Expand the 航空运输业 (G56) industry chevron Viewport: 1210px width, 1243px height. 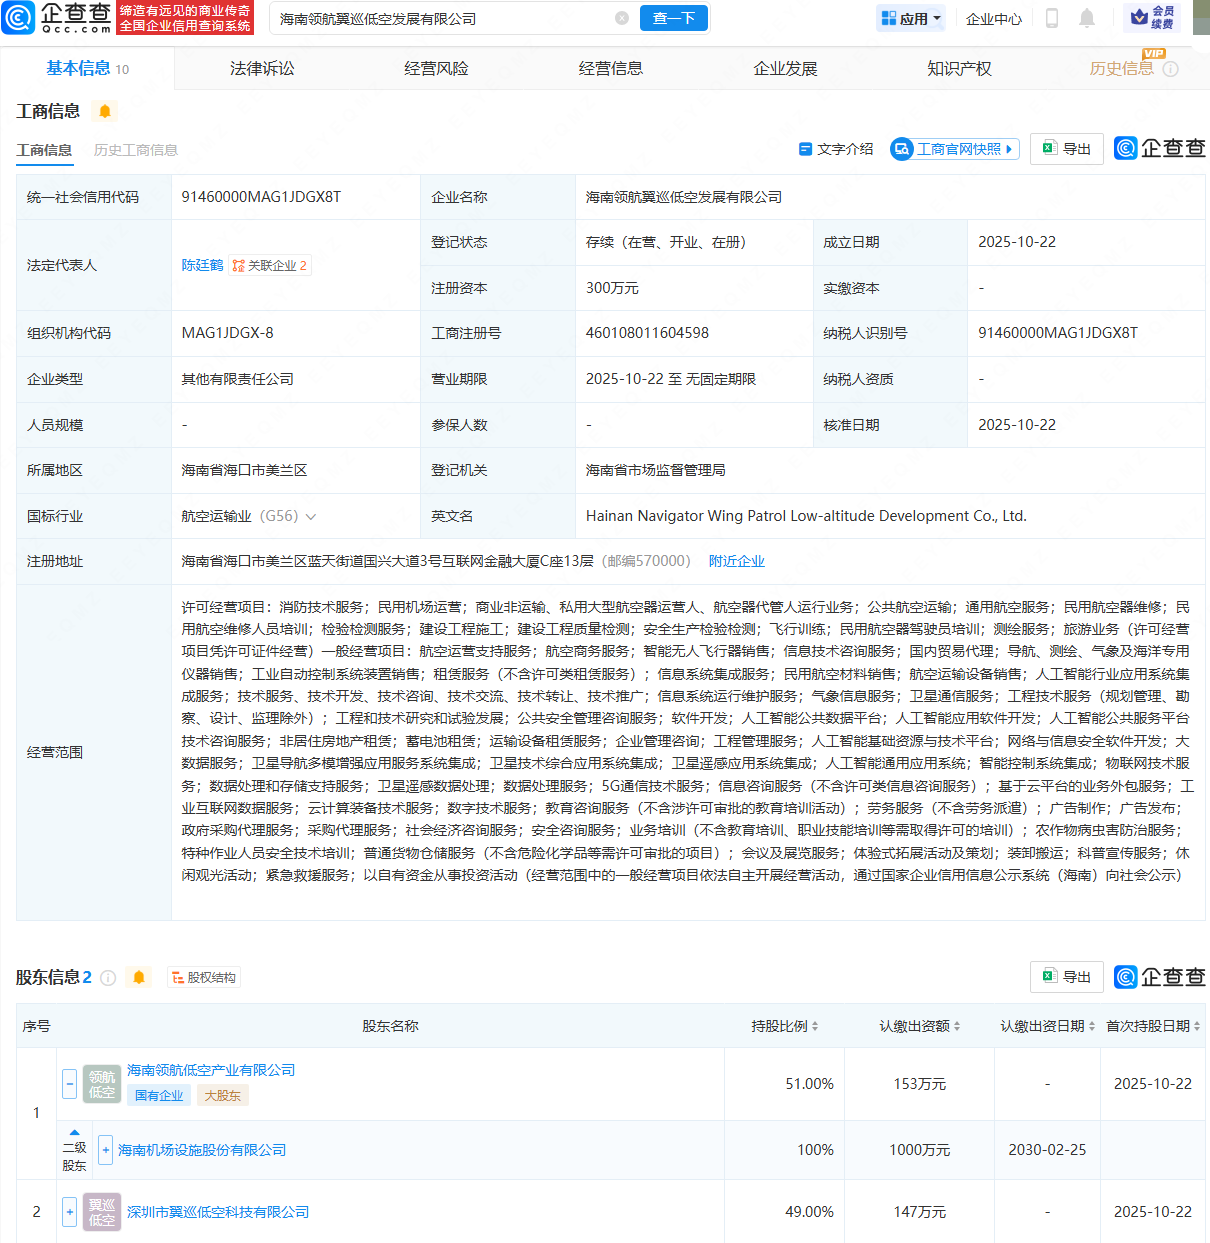310,516
